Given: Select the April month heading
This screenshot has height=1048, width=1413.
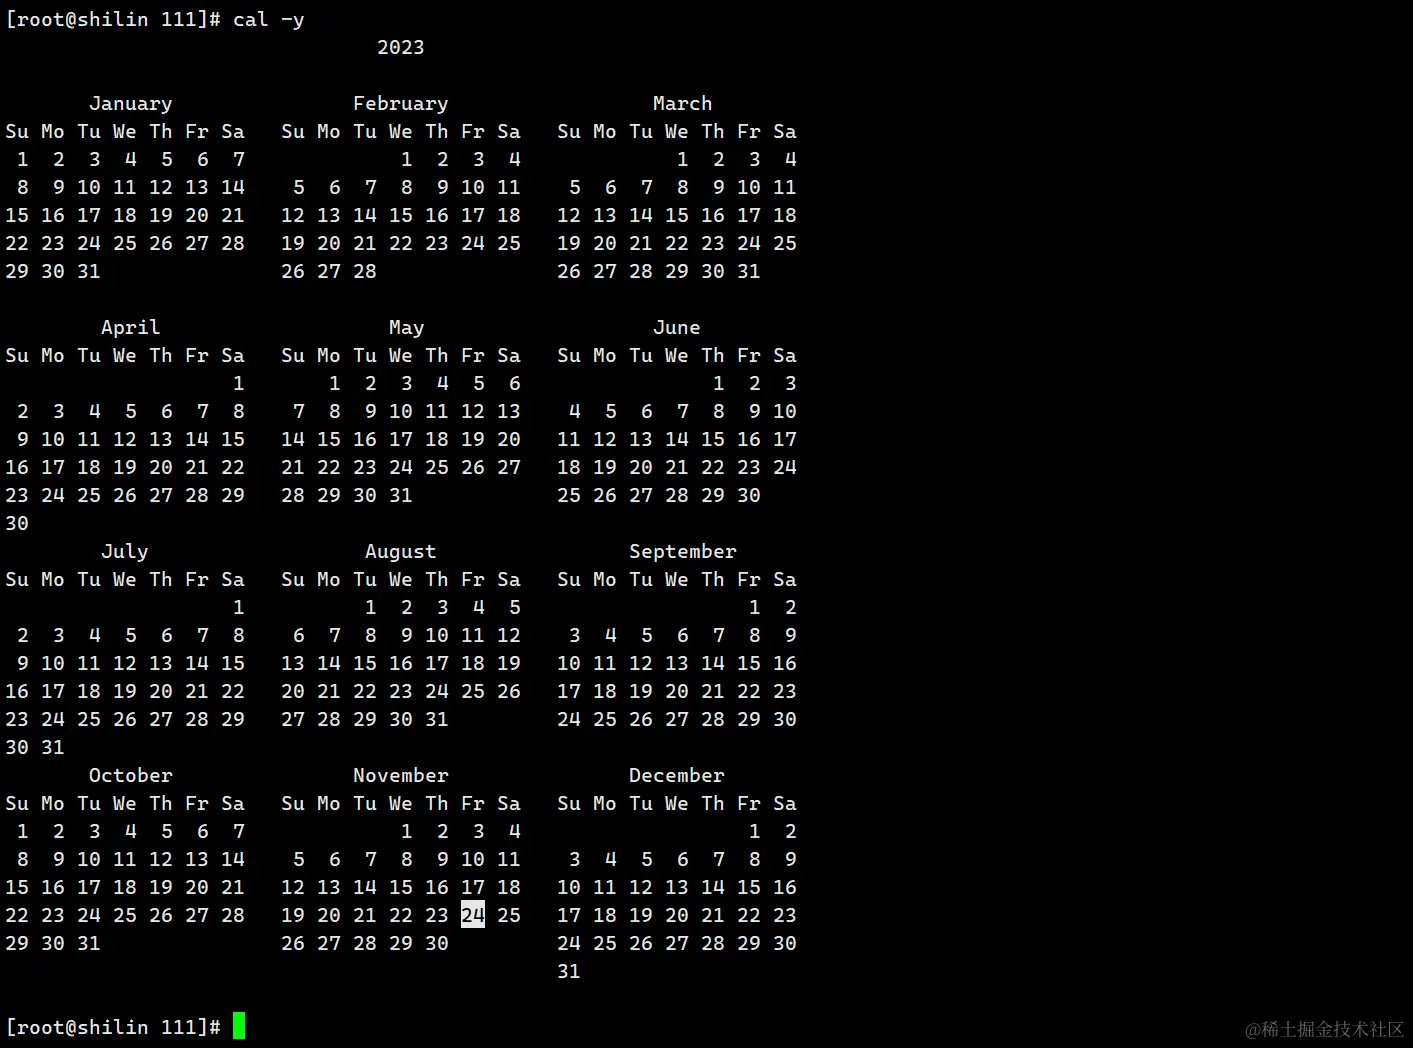Looking at the screenshot, I should click(131, 328).
